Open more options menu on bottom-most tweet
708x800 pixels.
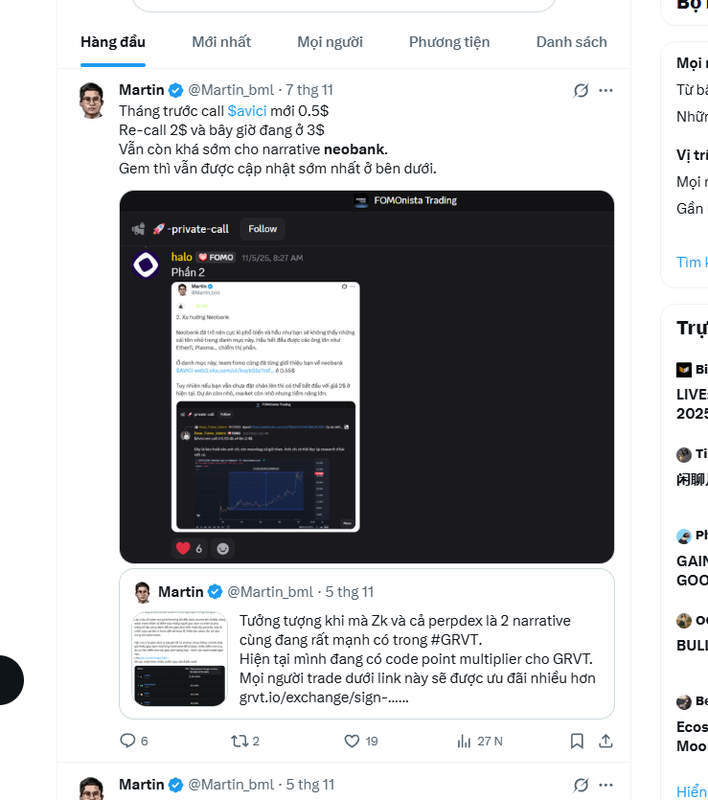point(606,785)
